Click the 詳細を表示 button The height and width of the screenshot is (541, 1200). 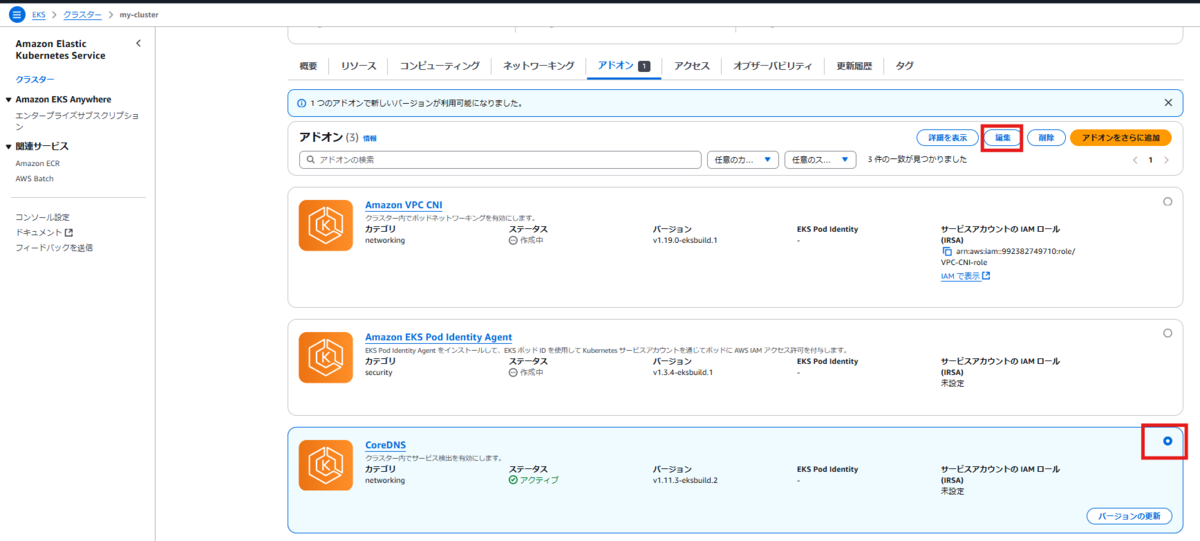pos(947,137)
